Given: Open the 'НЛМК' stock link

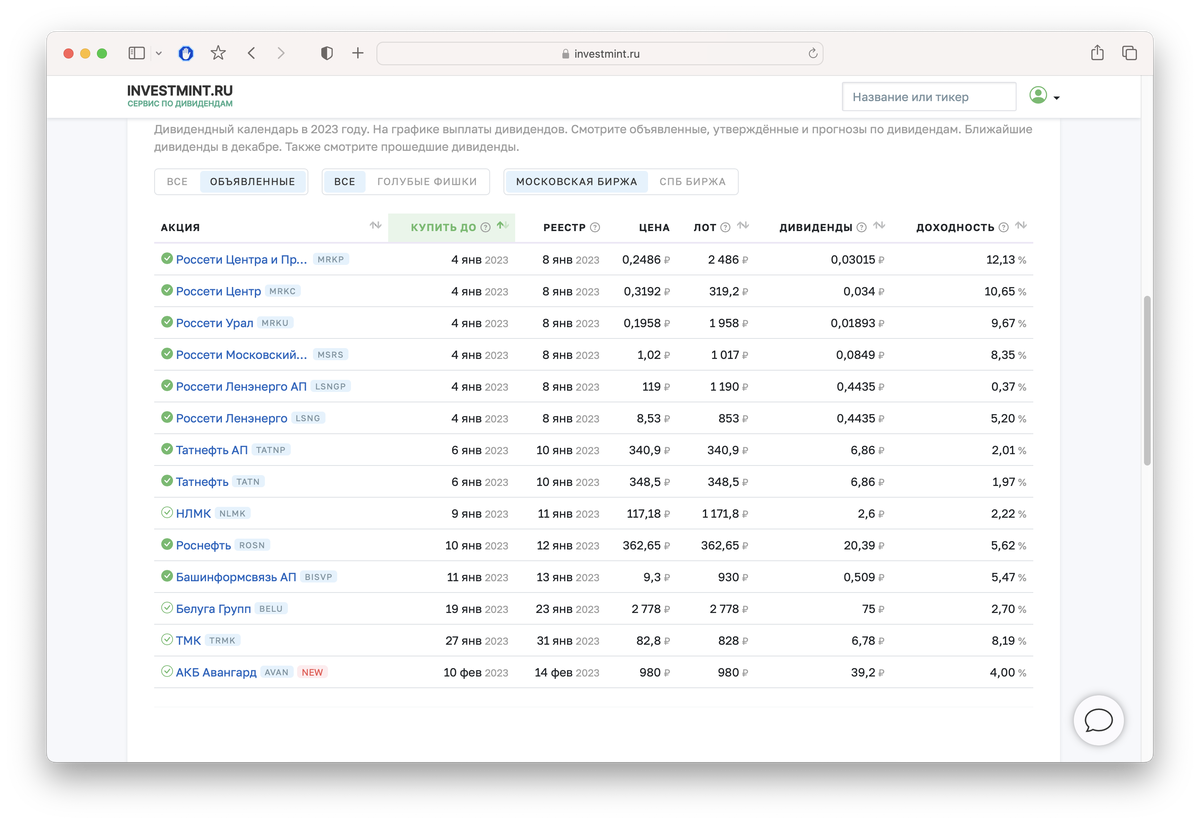Looking at the screenshot, I should tap(193, 514).
